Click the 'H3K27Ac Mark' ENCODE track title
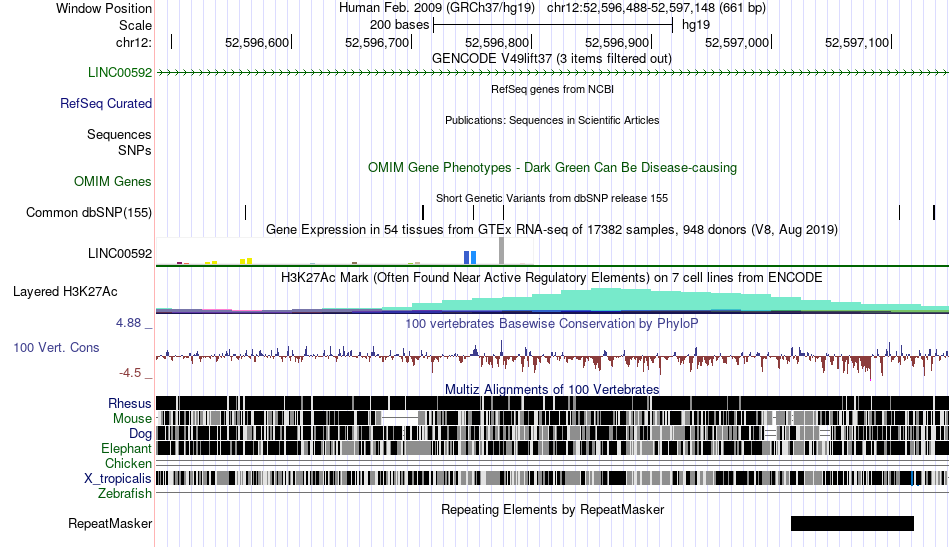Image resolution: width=950 pixels, height=547 pixels. point(552,277)
